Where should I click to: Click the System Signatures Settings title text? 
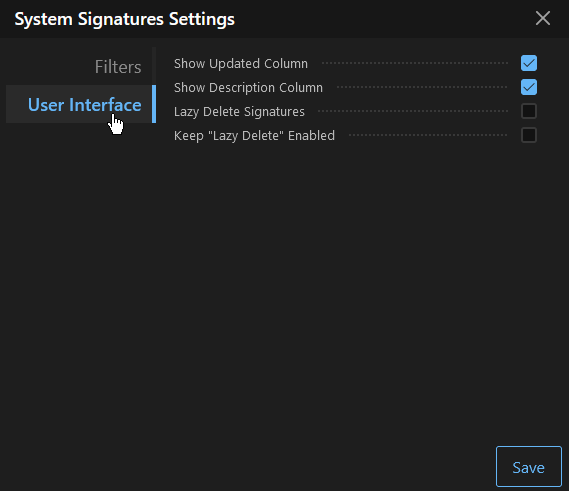click(124, 19)
